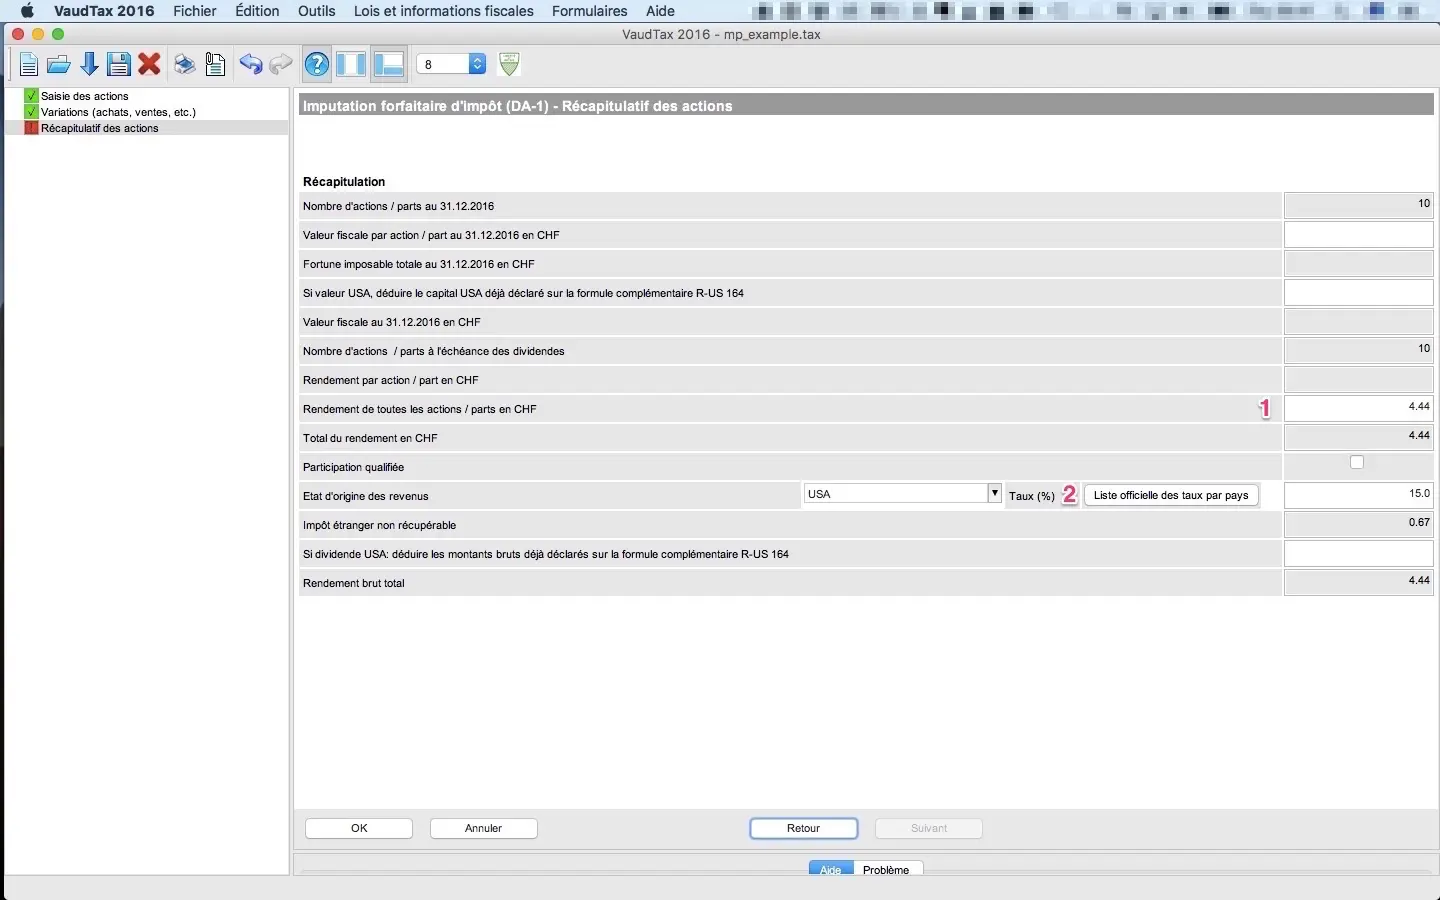1440x900 pixels.
Task: Click 'Nombre d'actions / parts au 31.12.2016' value 10
Action: 1359,205
